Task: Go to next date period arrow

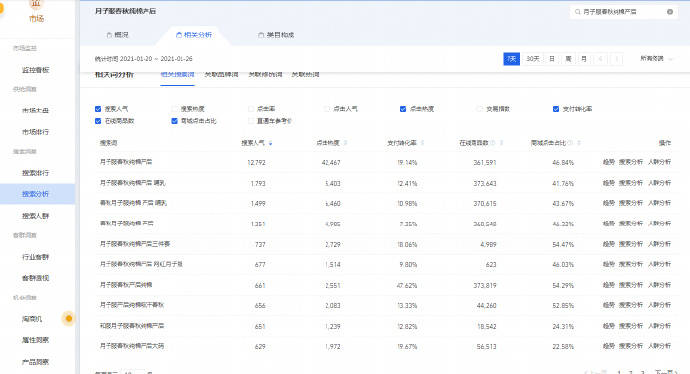Action: [617, 59]
